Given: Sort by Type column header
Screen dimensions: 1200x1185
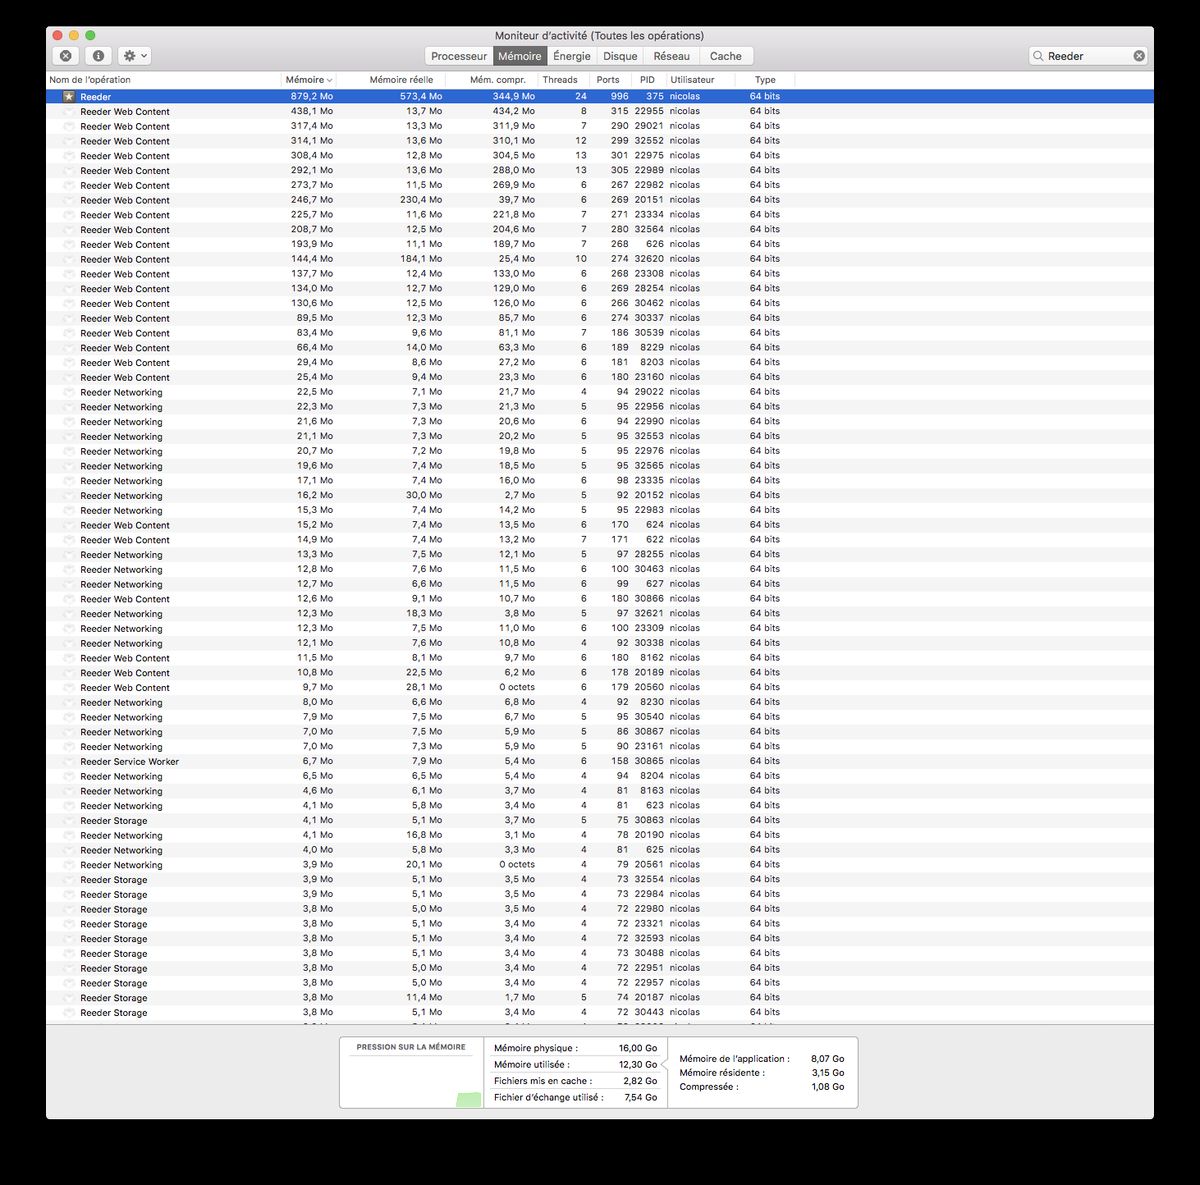Looking at the screenshot, I should [765, 80].
